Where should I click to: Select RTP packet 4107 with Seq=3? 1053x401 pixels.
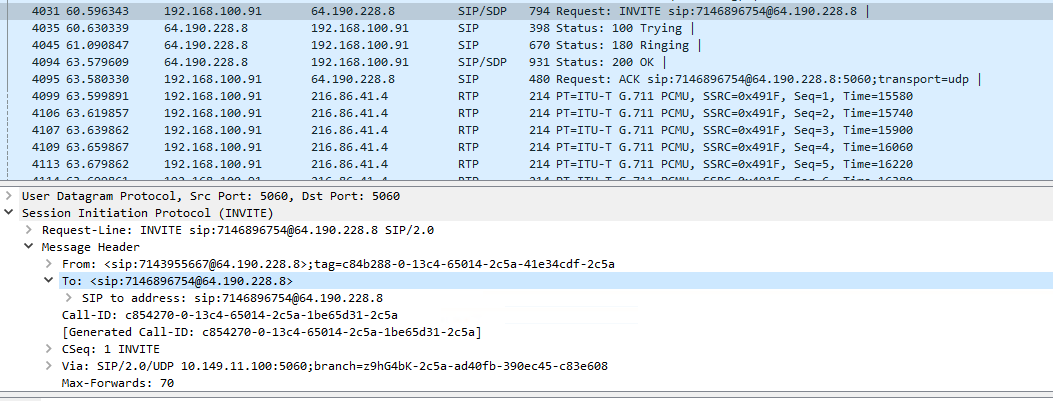click(526, 130)
